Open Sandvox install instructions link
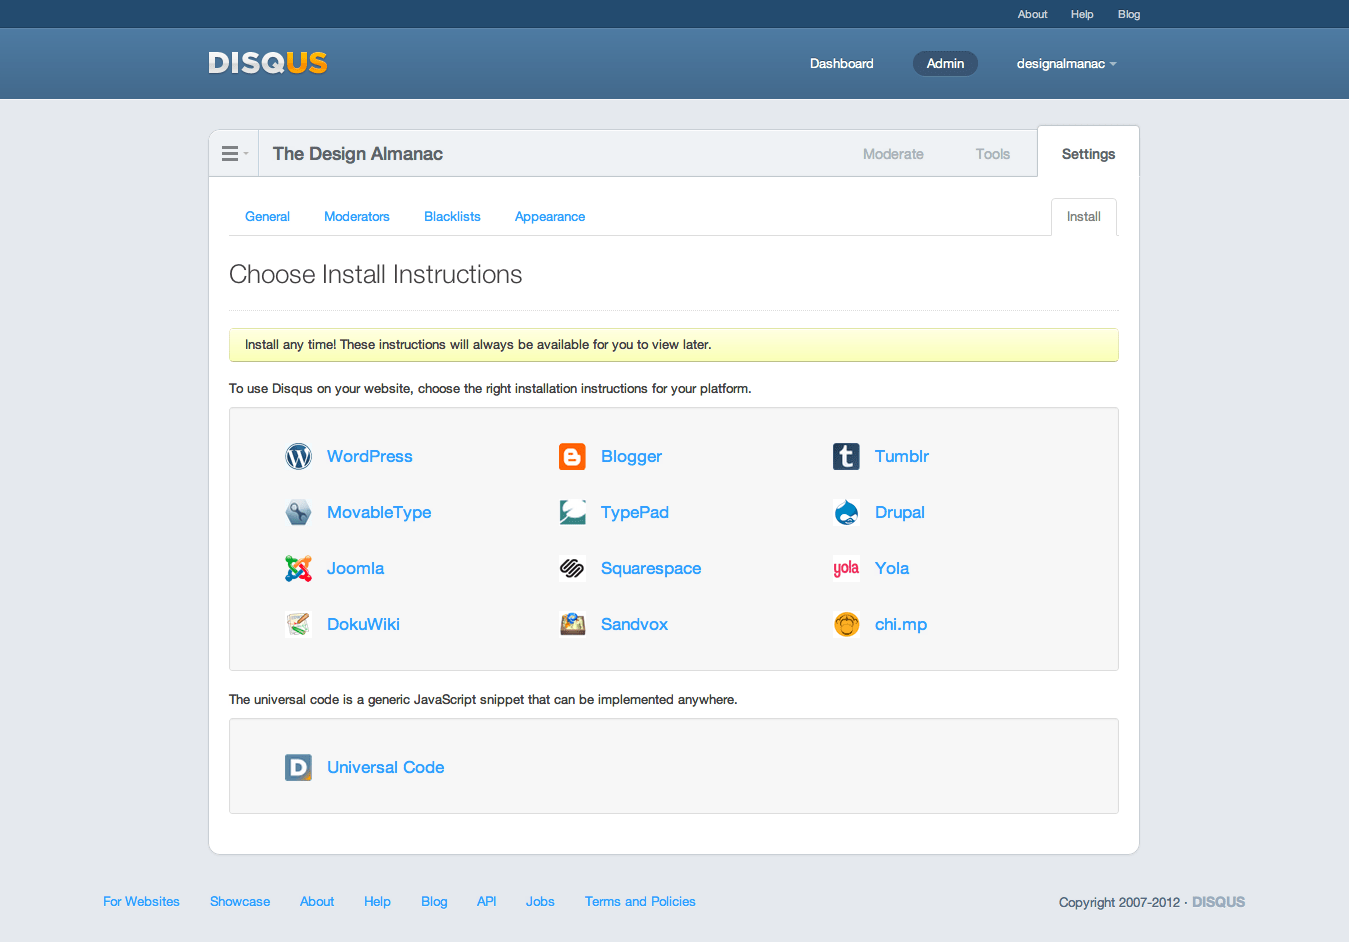Image resolution: width=1349 pixels, height=942 pixels. (x=634, y=624)
